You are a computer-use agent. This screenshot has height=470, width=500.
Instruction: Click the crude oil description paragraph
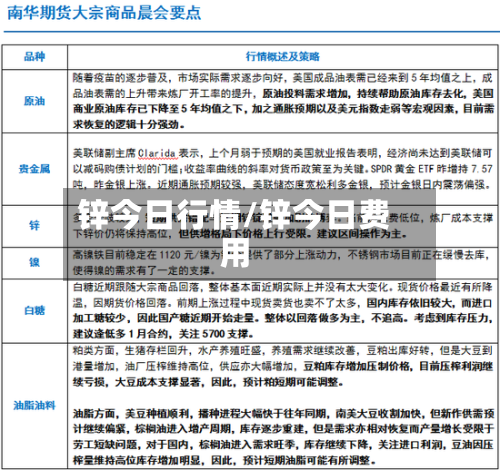click(283, 101)
